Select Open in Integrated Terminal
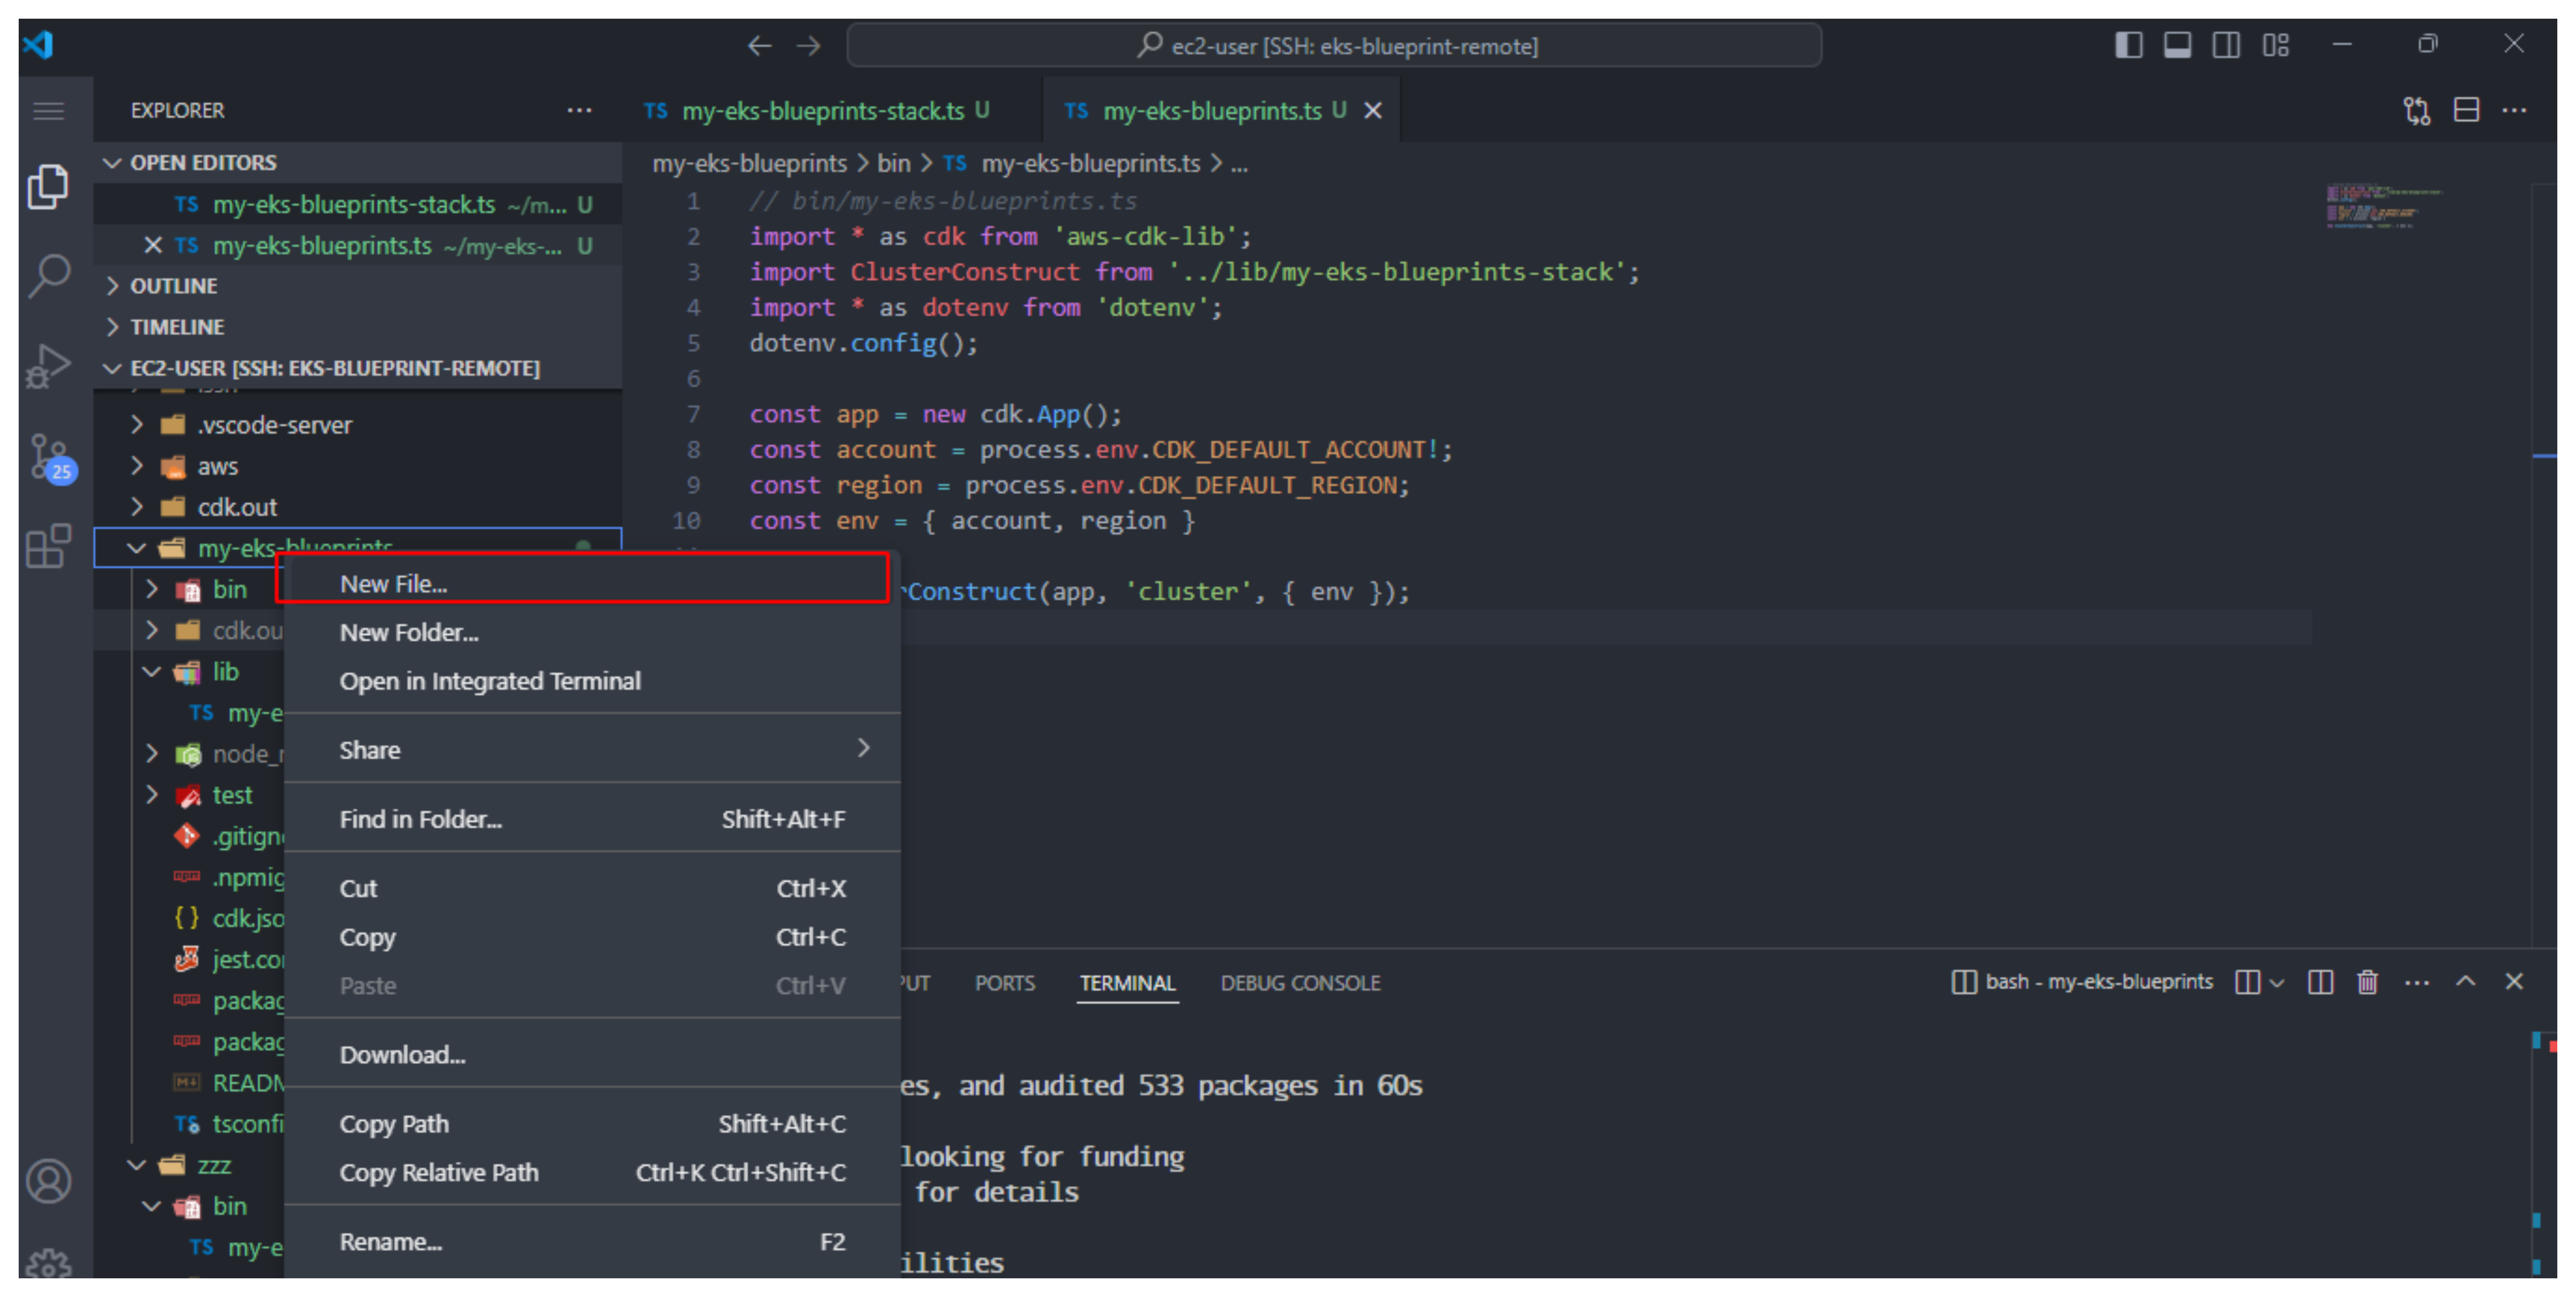The width and height of the screenshot is (2576, 1297). click(x=592, y=681)
